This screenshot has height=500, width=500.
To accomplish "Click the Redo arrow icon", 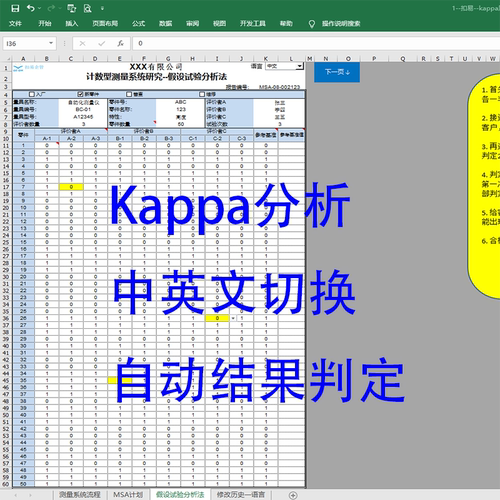I will pyautogui.click(x=51, y=8).
